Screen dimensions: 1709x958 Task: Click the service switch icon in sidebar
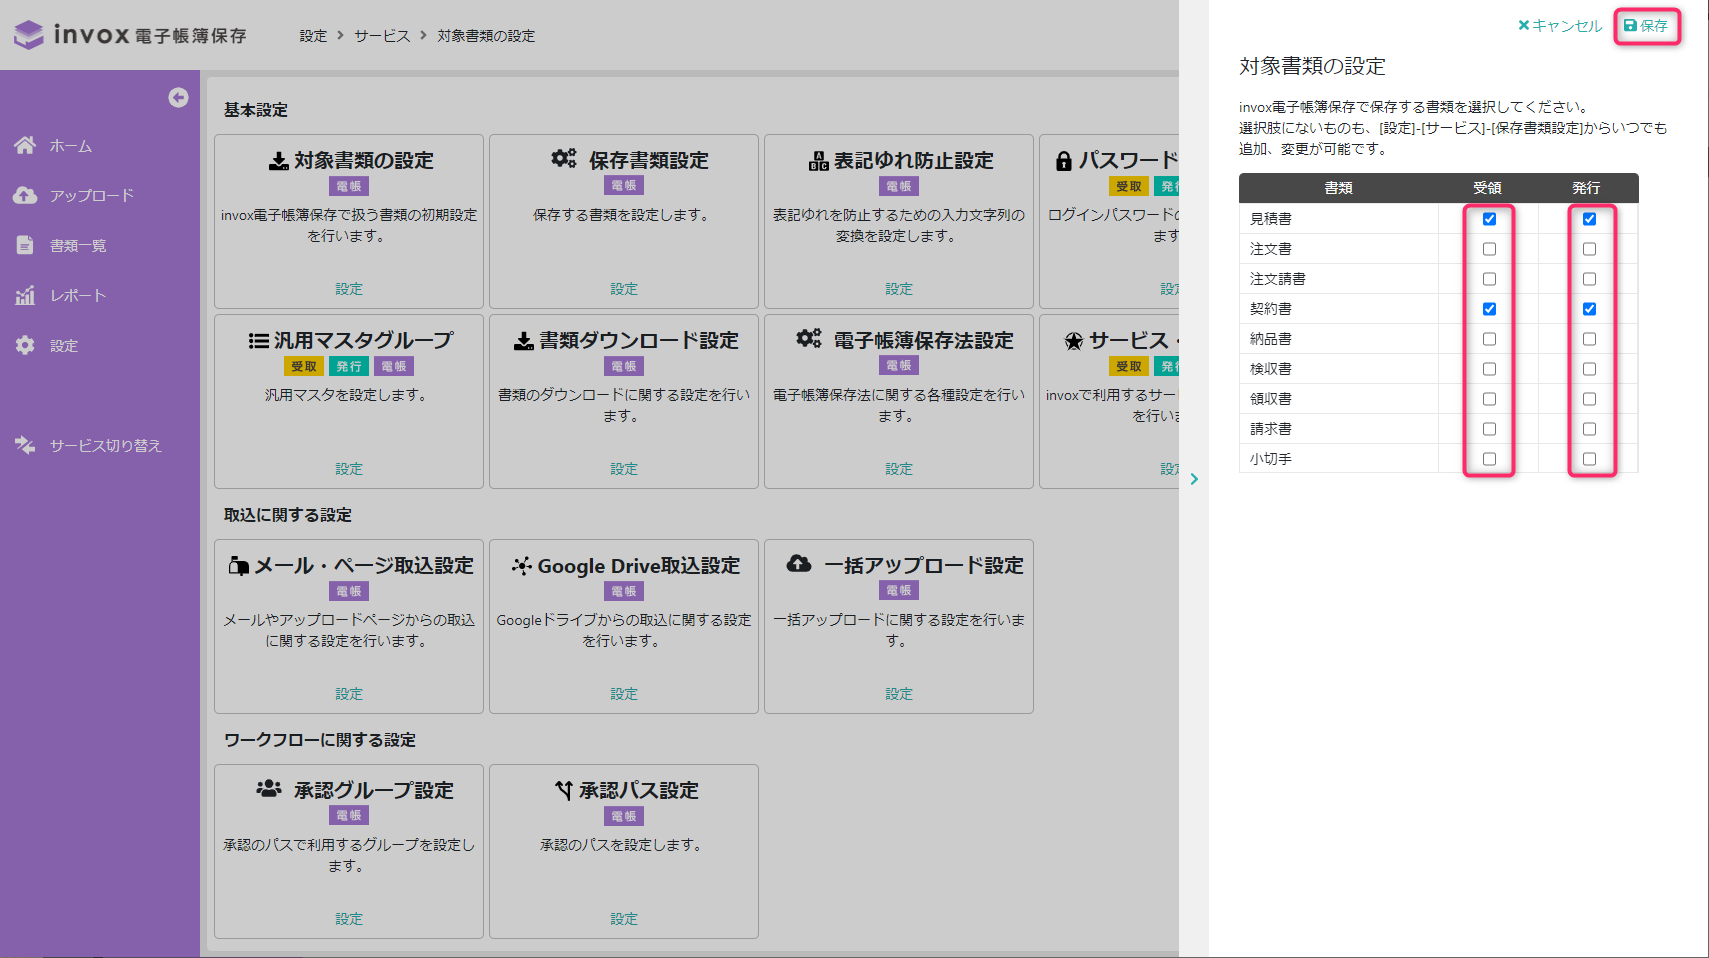(25, 445)
